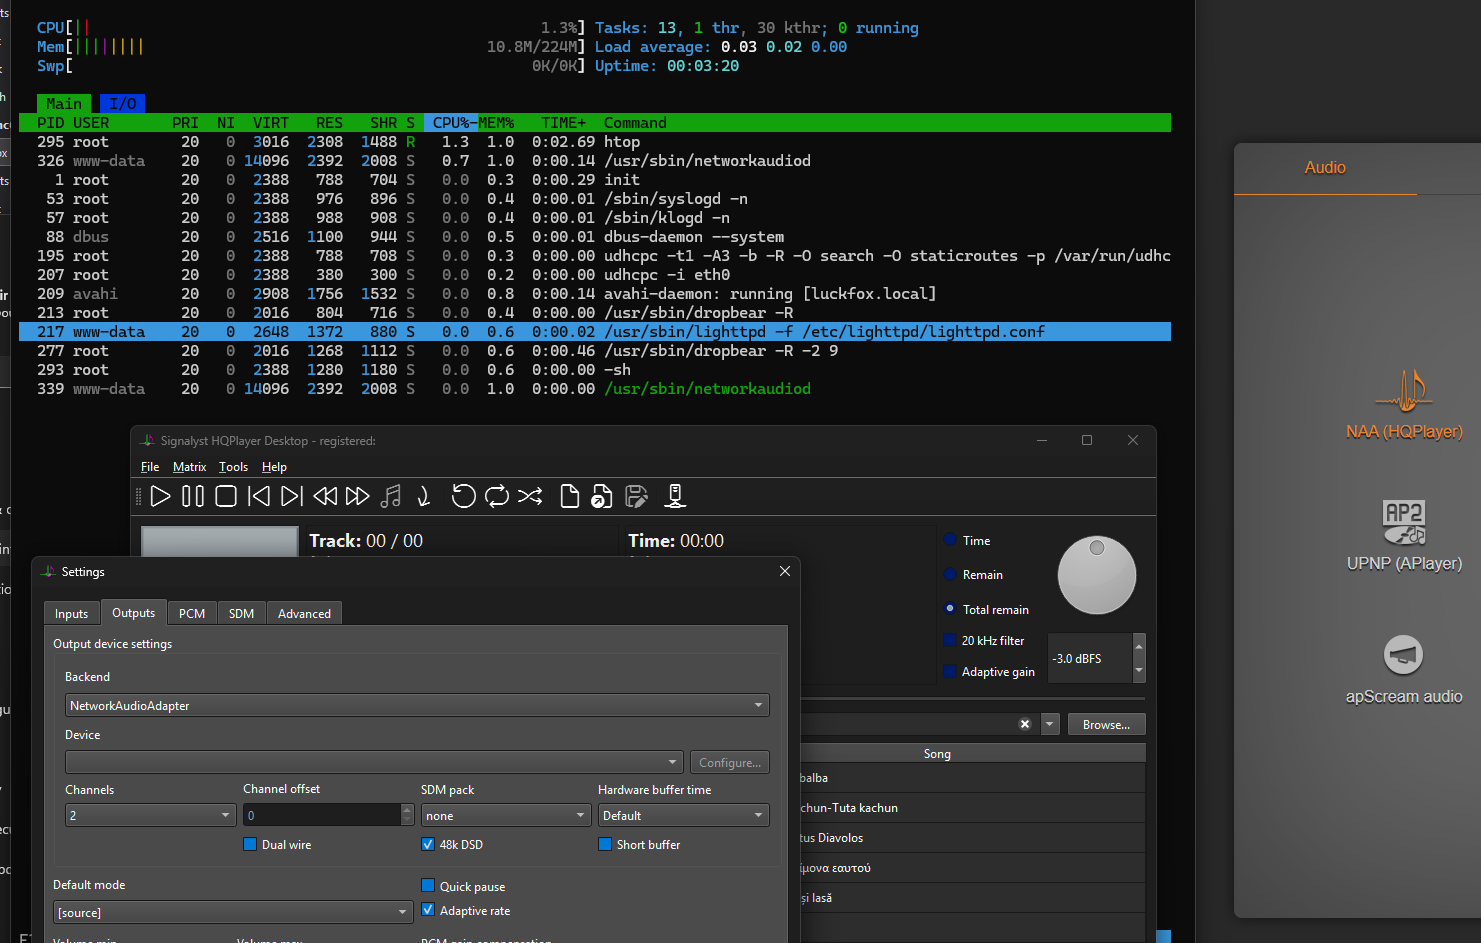
Task: Open the Default mode dropdown
Action: tap(233, 912)
